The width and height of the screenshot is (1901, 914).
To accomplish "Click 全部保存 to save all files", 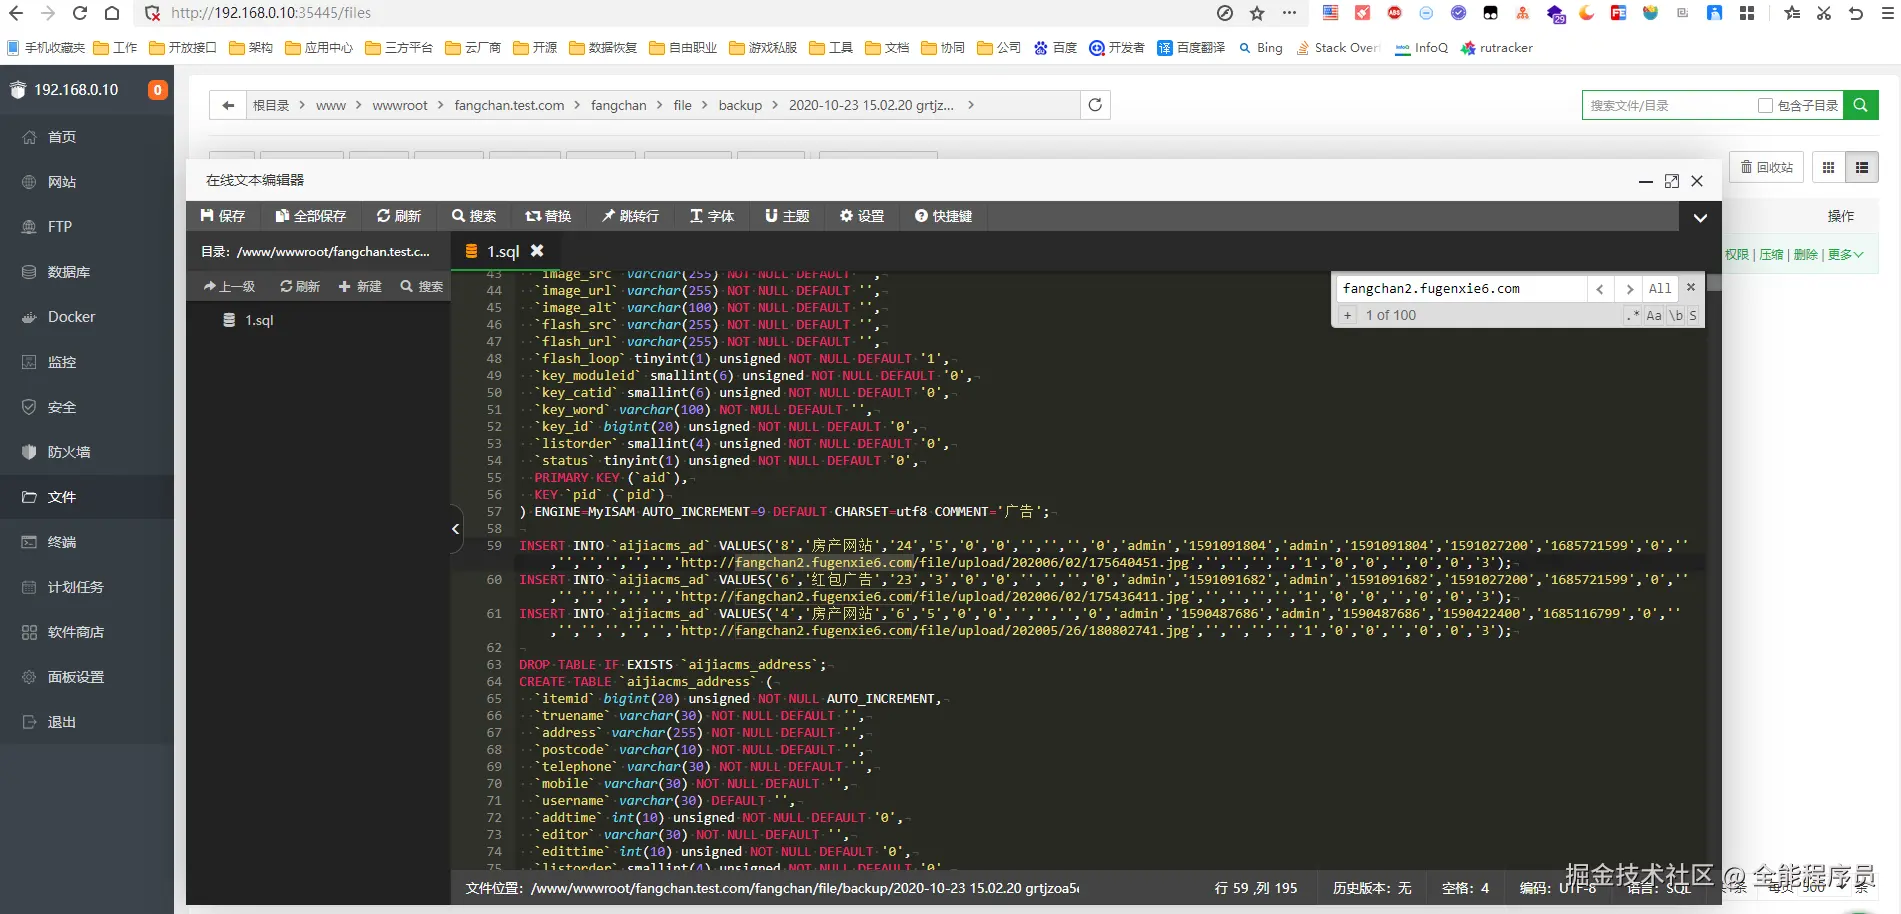I will [311, 216].
